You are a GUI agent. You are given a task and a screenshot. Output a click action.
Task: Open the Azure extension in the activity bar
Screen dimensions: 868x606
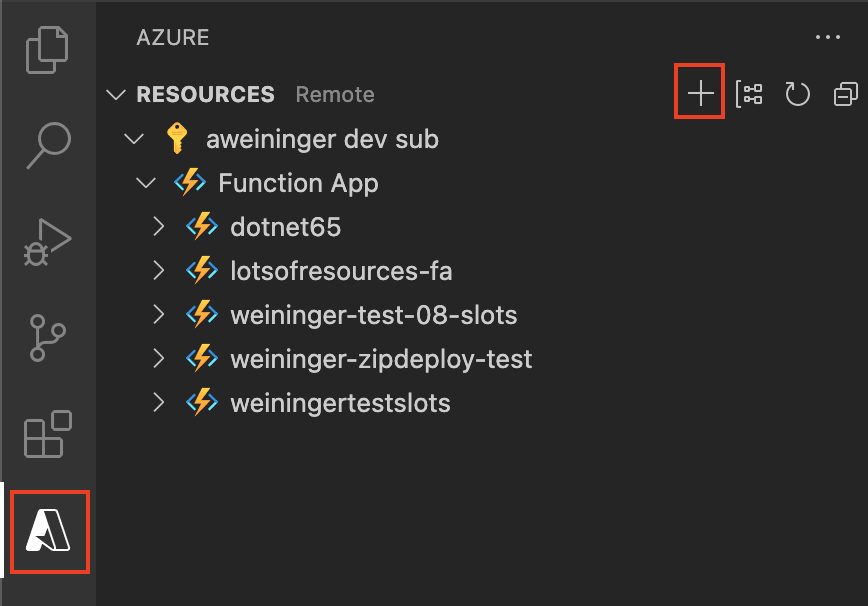(x=49, y=532)
